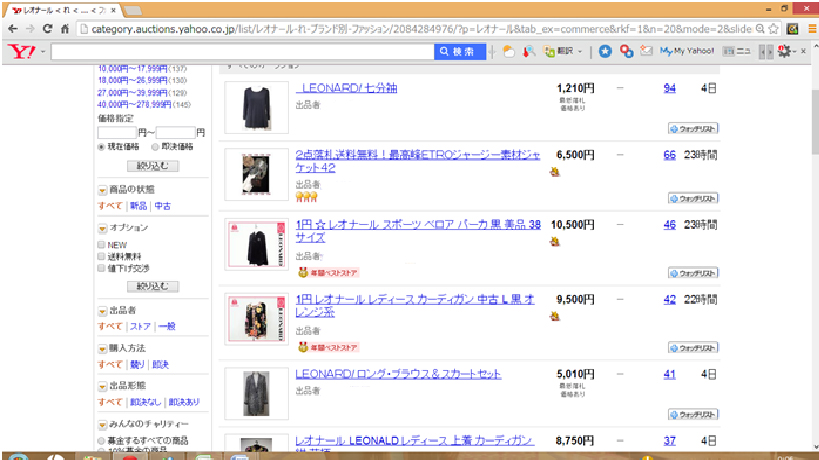
Task: Click 絞り込む button under options
Action: (x=153, y=286)
